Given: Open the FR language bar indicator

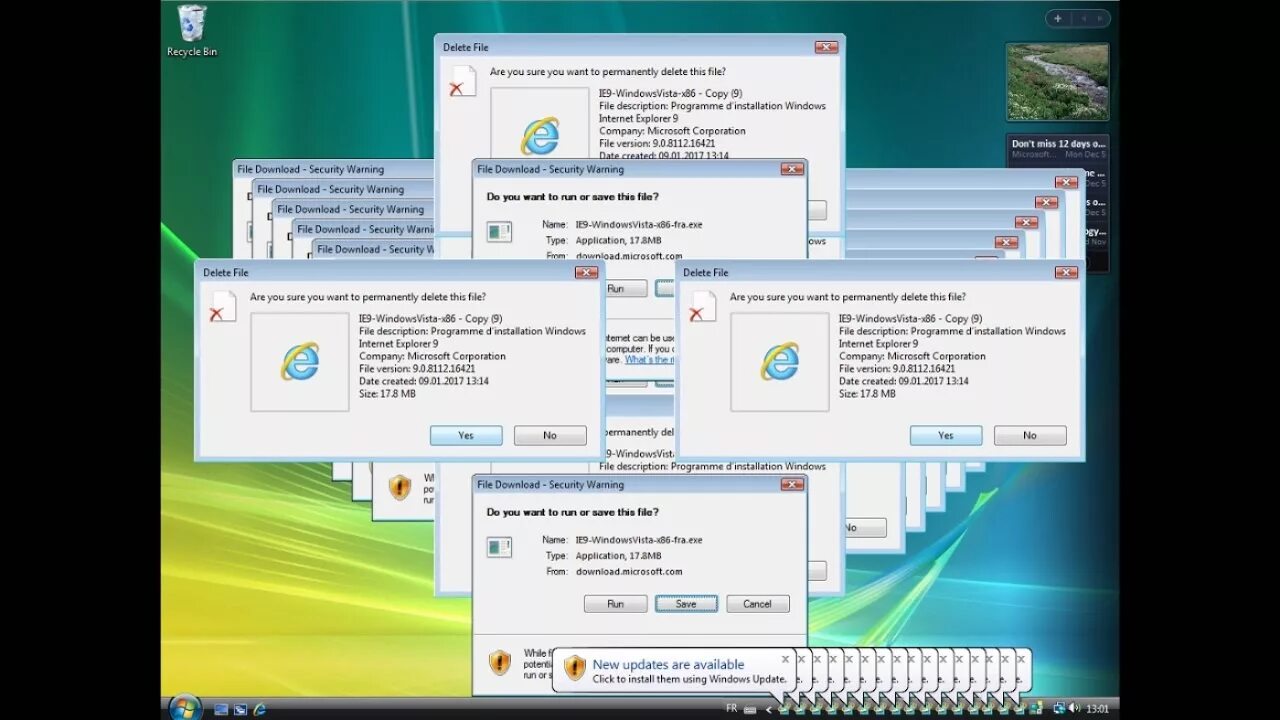Looking at the screenshot, I should pos(731,708).
